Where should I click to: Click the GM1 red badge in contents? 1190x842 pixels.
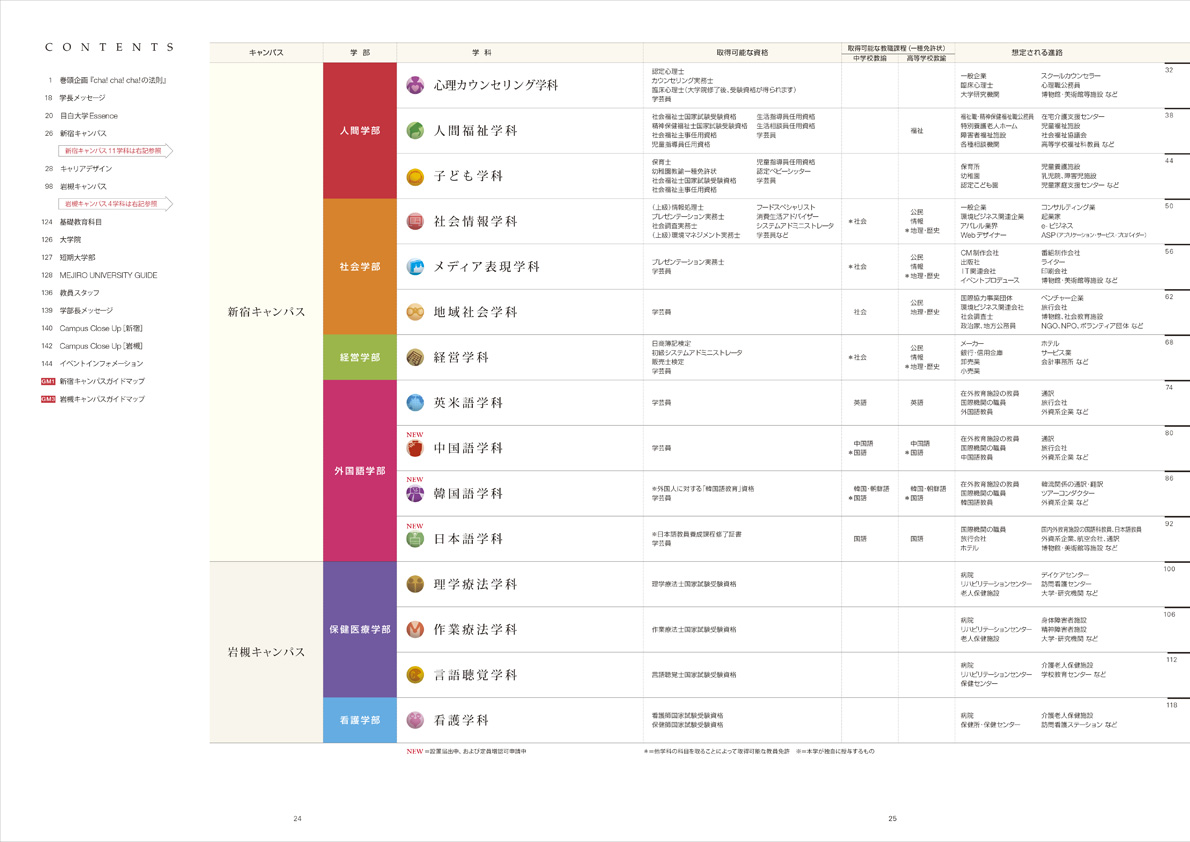(x=48, y=381)
